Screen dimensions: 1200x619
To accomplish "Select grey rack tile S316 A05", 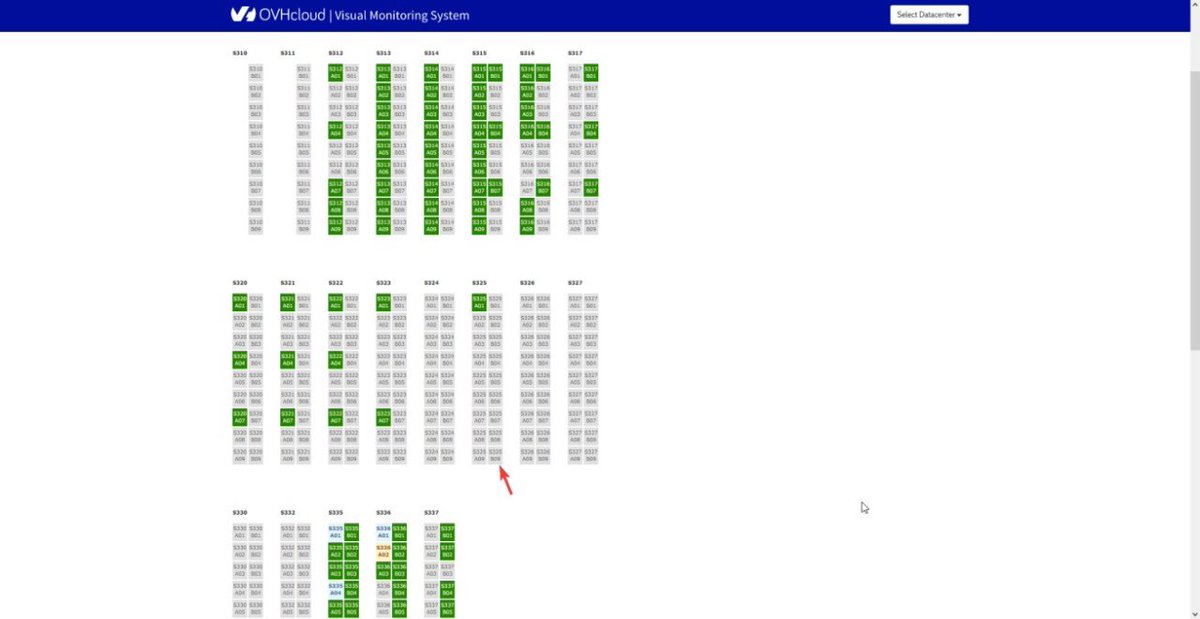I will pos(527,149).
